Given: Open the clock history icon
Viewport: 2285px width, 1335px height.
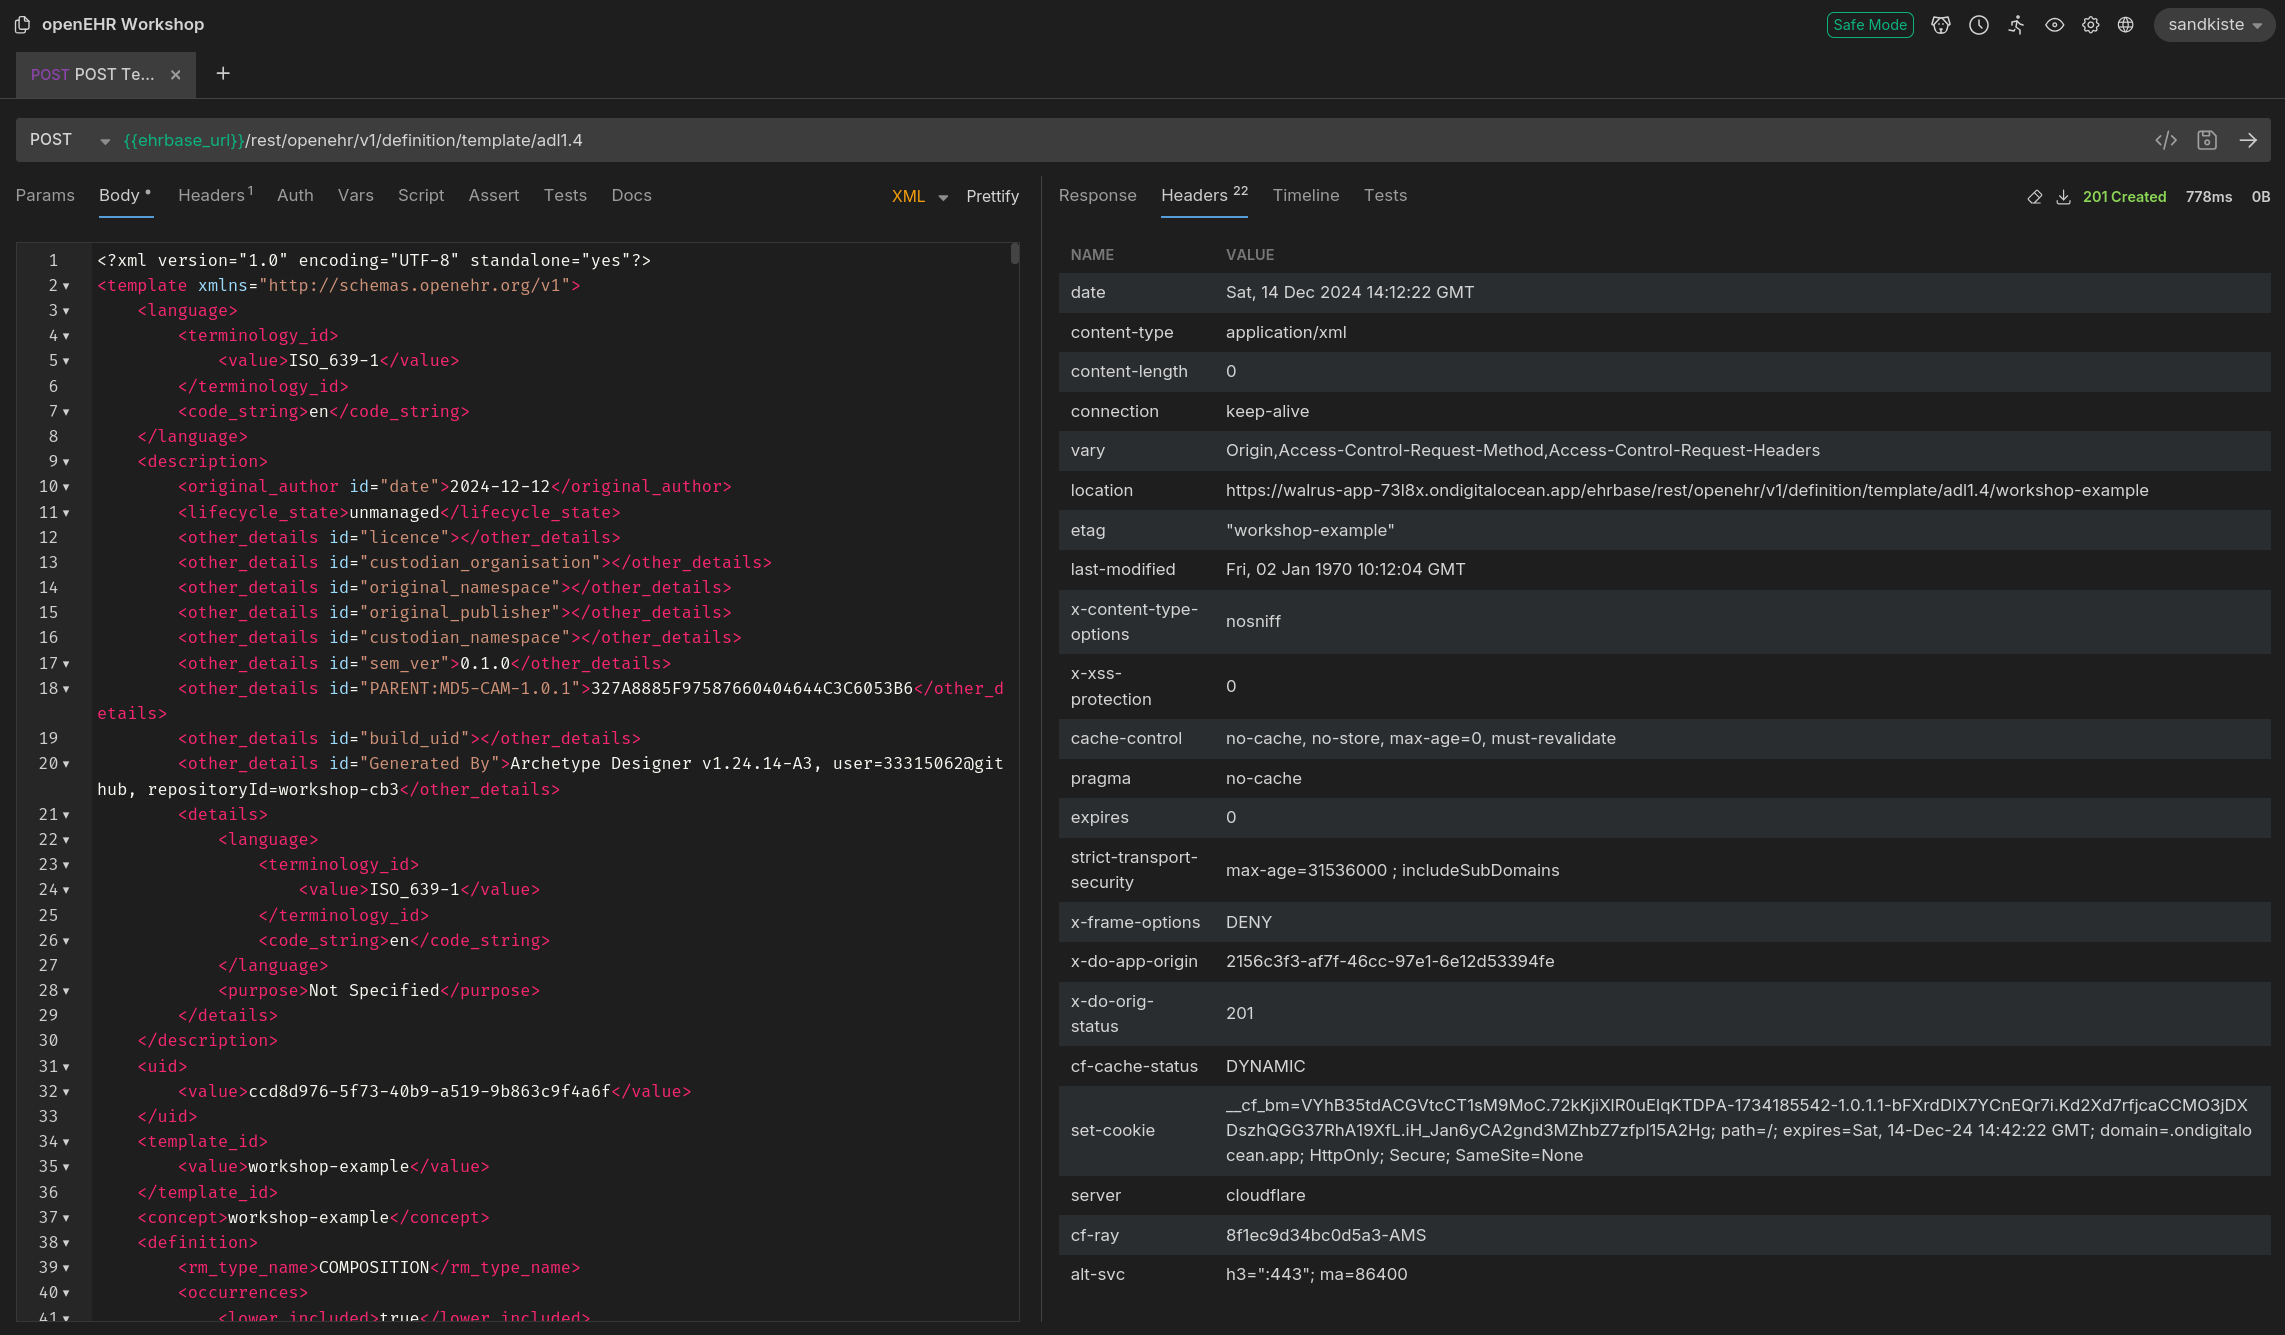Looking at the screenshot, I should pos(1979,25).
